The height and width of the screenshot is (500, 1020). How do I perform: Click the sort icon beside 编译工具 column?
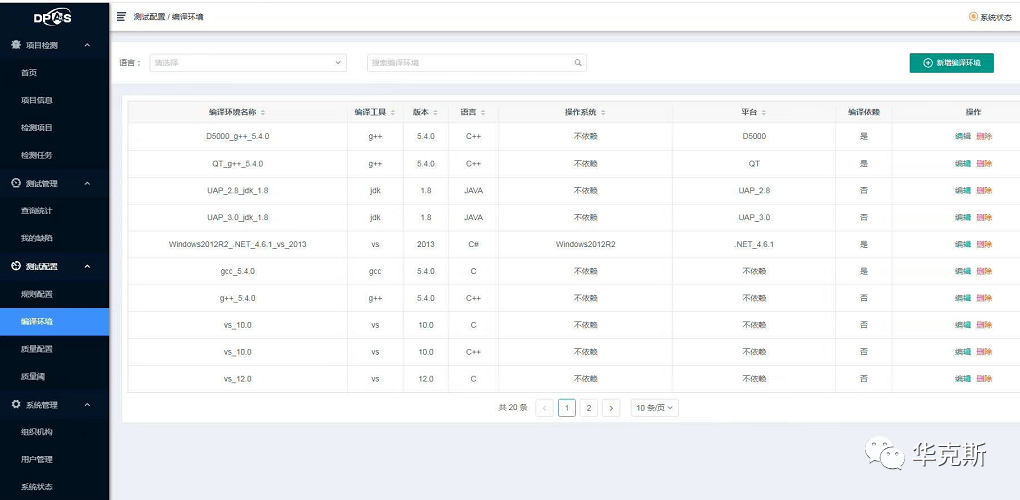(x=393, y=112)
